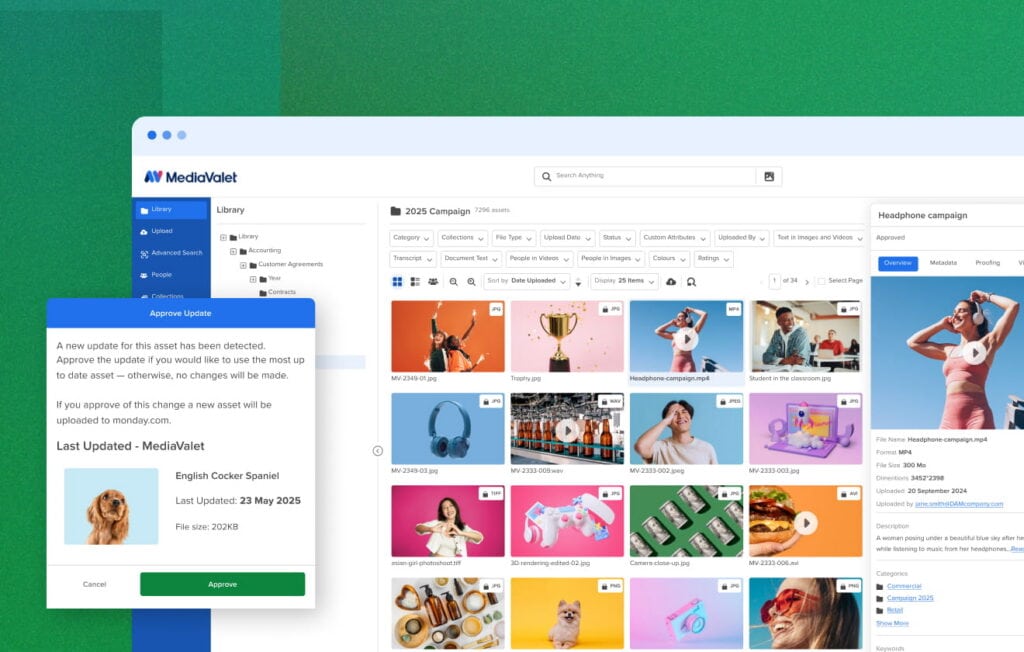This screenshot has height=652, width=1024.
Task: Open the Collections filter dropdown
Action: (x=462, y=238)
